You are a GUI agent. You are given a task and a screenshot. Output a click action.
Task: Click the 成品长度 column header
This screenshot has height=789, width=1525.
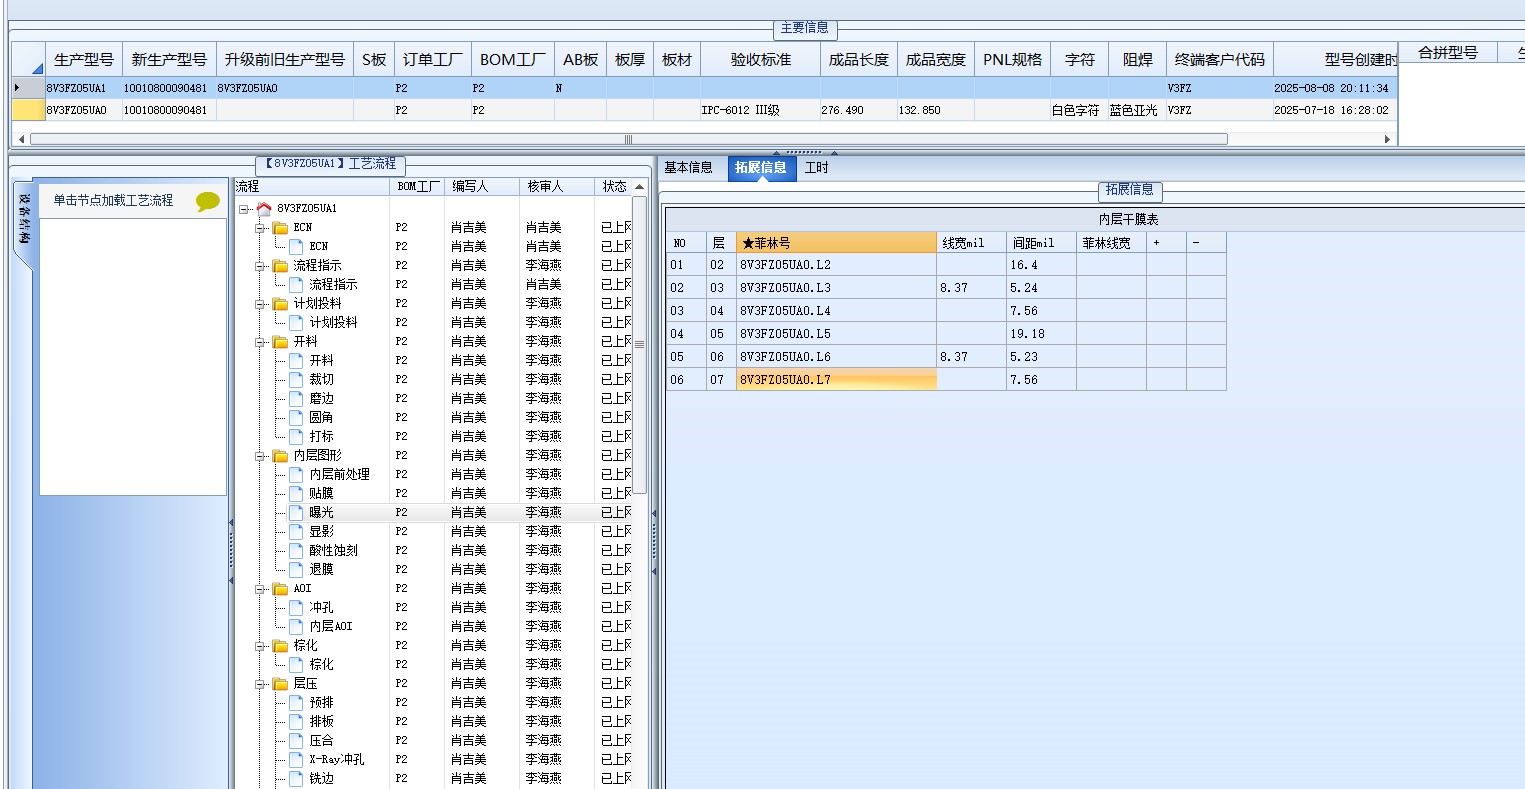point(859,59)
